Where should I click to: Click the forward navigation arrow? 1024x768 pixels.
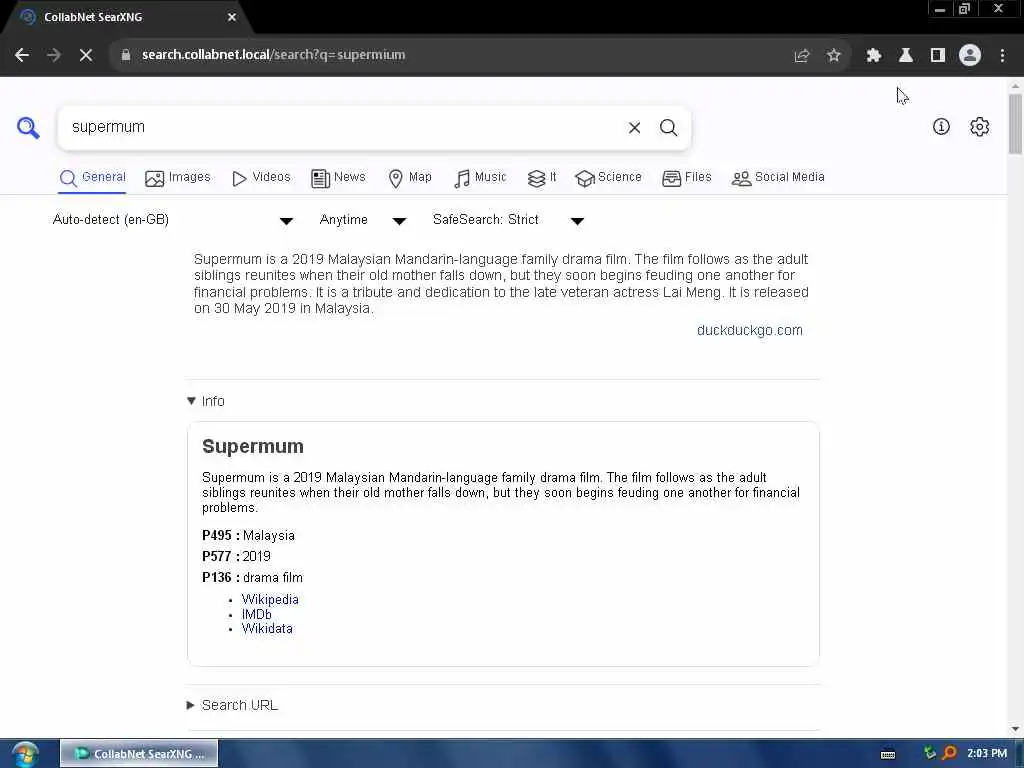click(54, 55)
